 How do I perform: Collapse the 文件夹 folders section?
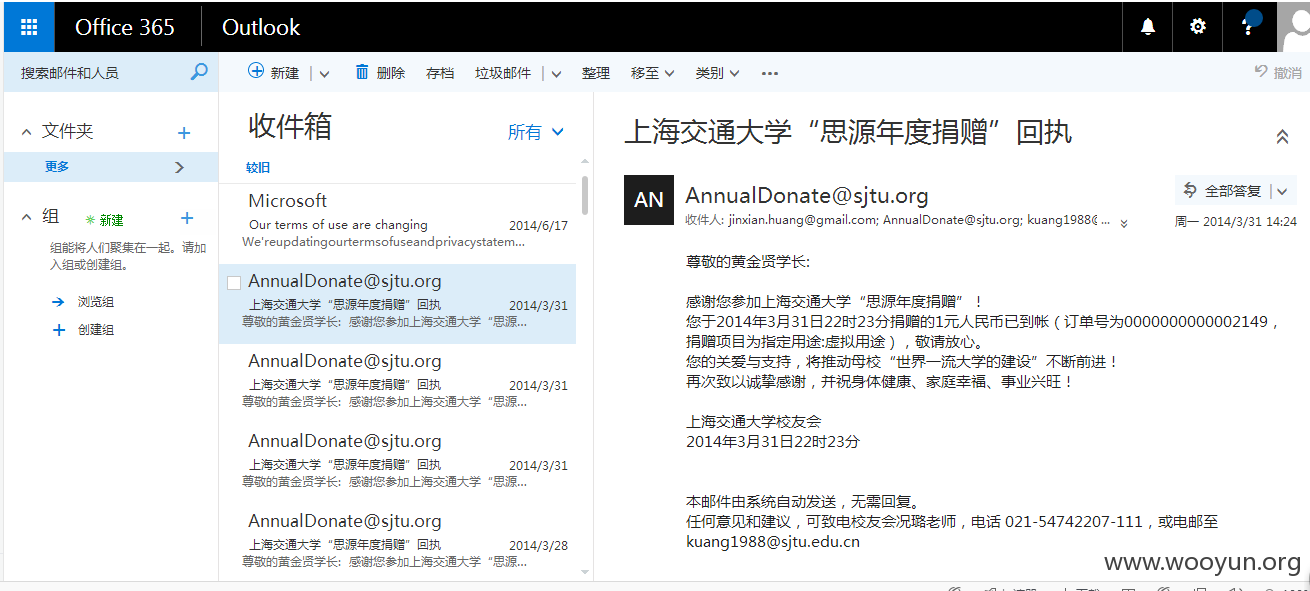(x=27, y=132)
